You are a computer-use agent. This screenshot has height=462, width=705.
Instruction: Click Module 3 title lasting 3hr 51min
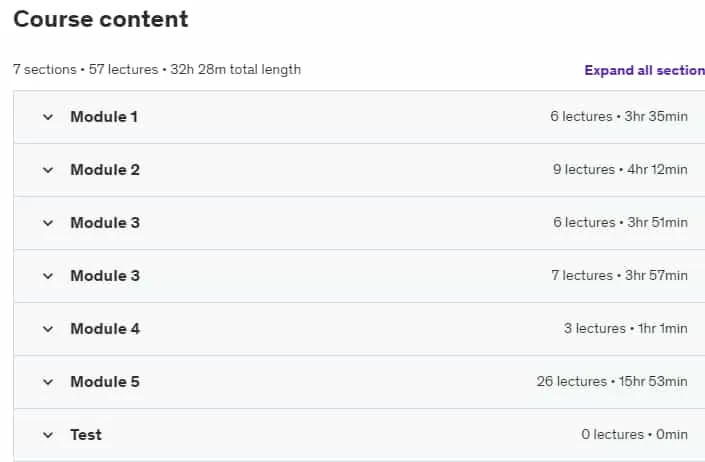105,223
